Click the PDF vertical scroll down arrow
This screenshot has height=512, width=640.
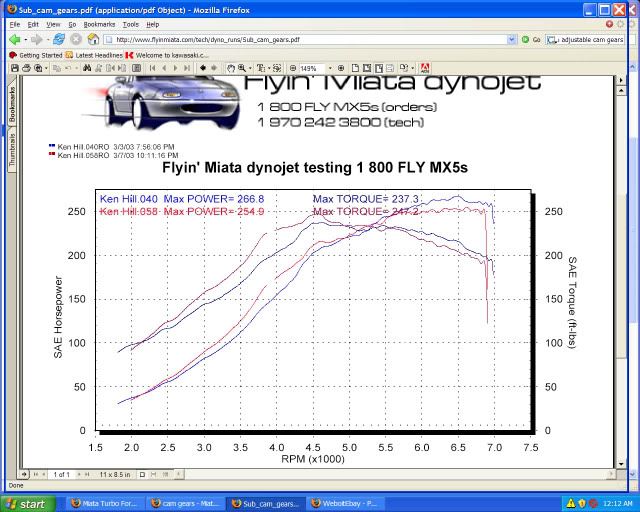(621, 464)
